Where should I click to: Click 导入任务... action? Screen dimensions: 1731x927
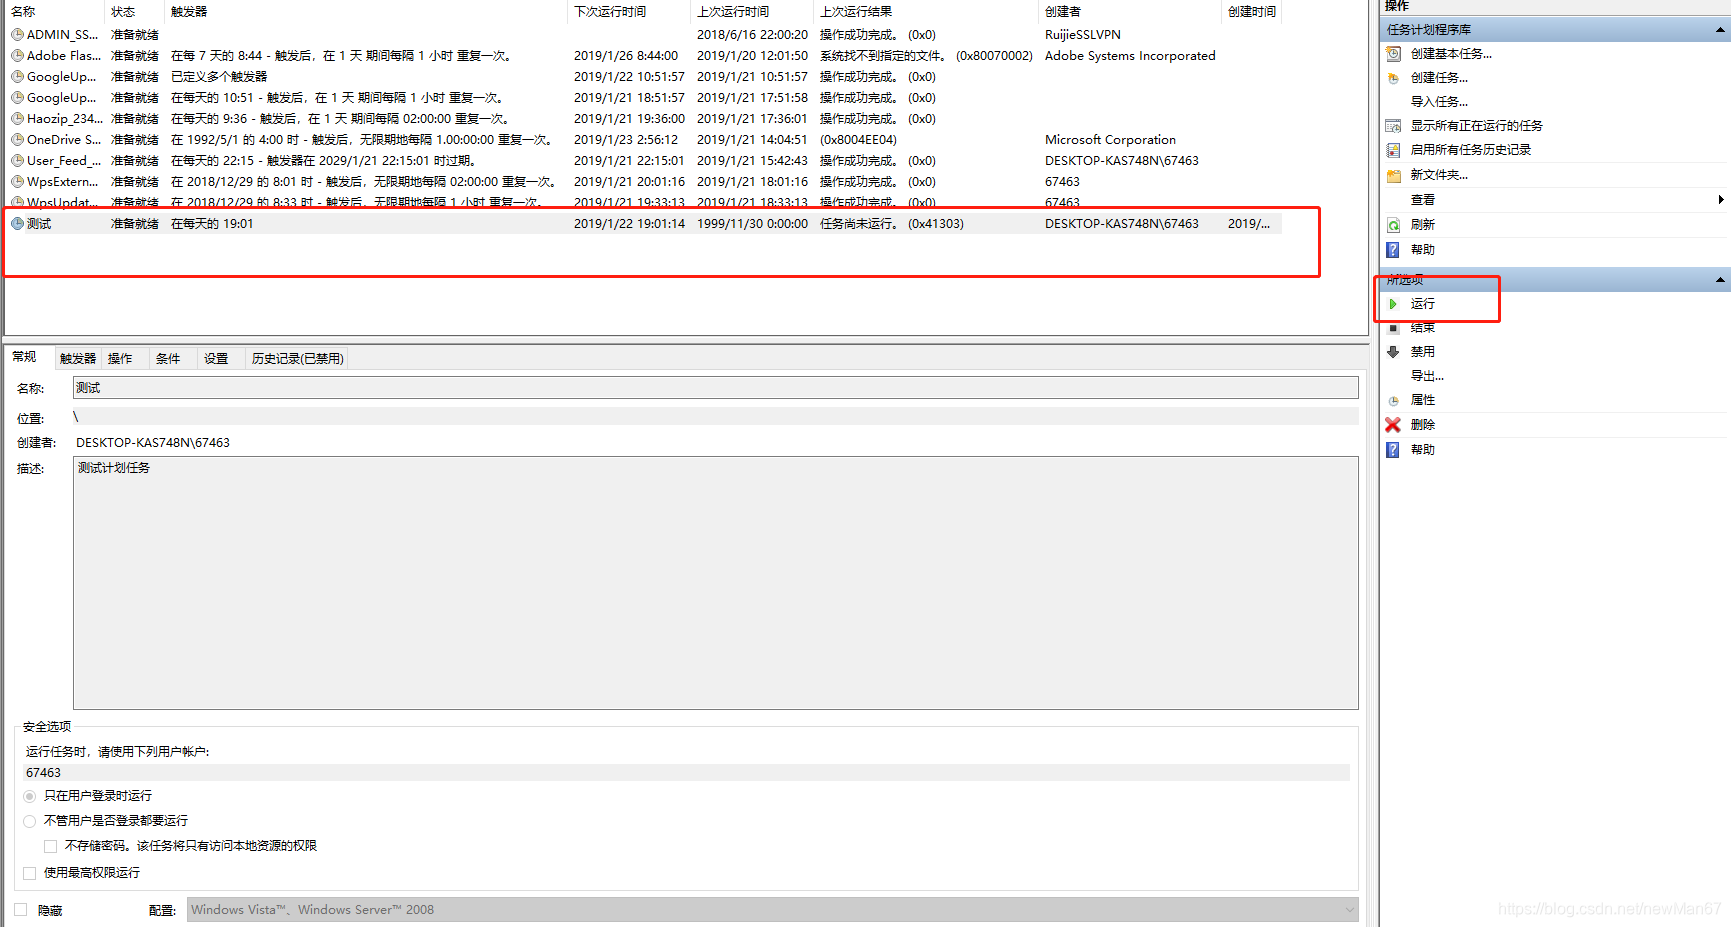click(1439, 102)
